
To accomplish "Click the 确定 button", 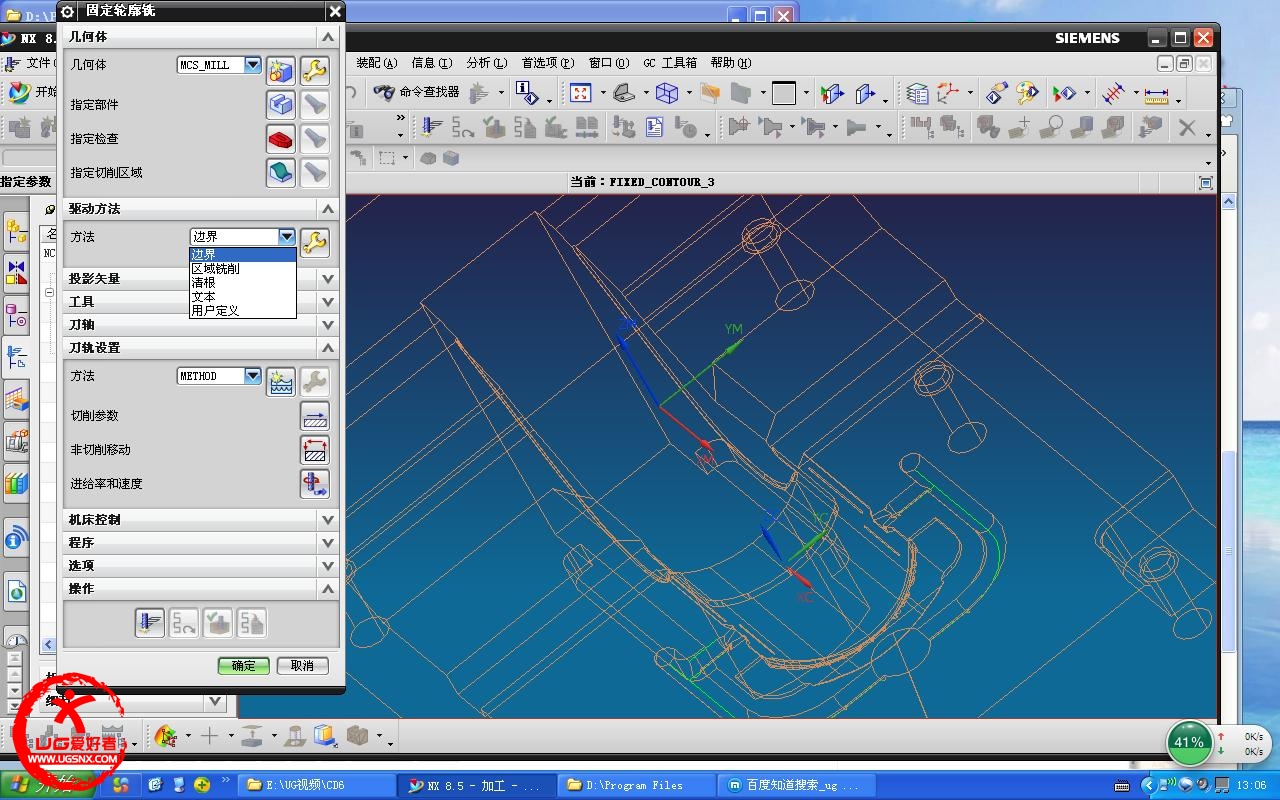I will 244,665.
